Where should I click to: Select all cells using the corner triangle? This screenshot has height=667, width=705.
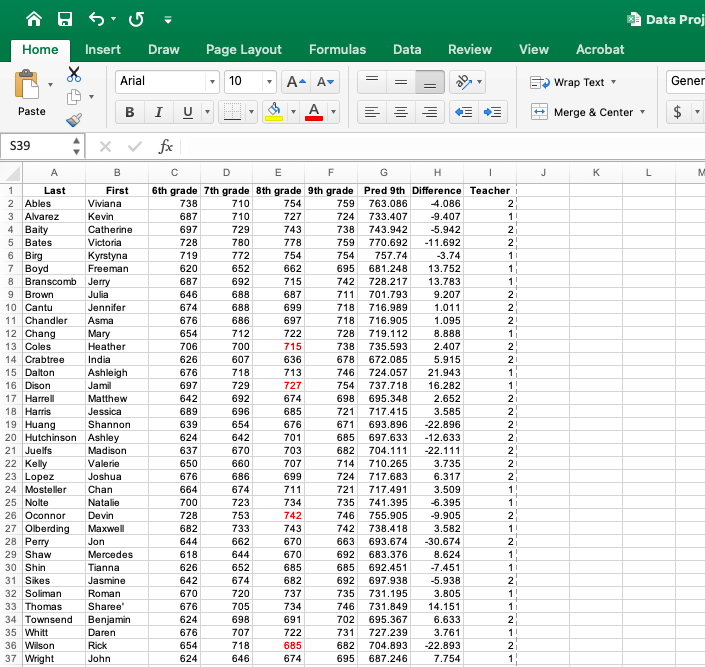(x=12, y=173)
